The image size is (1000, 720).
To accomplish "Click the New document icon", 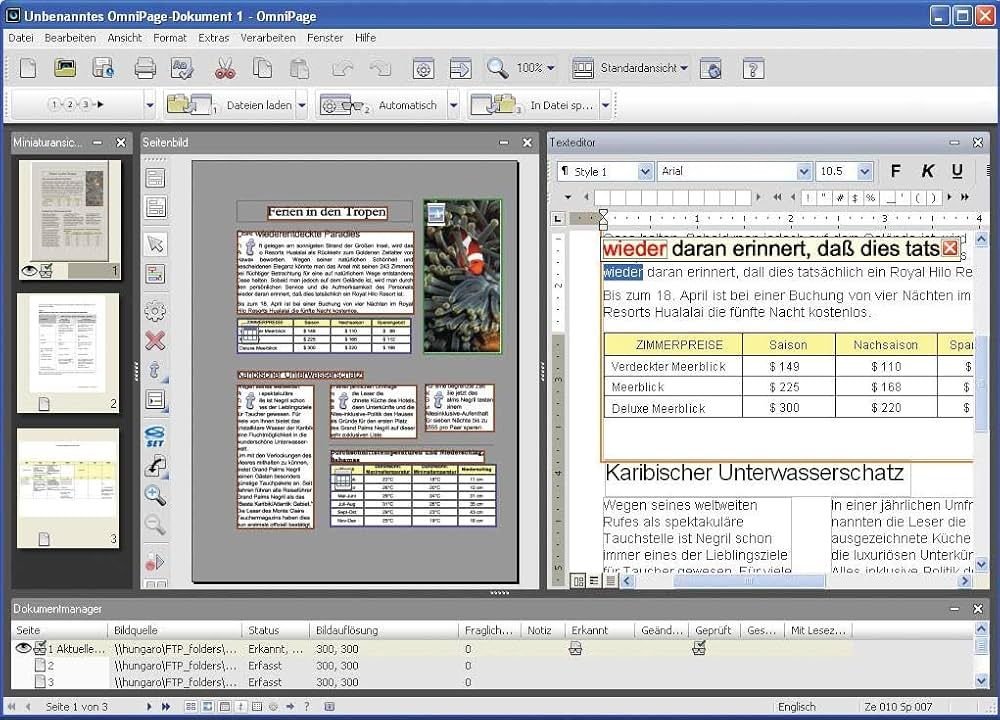I will pos(27,68).
